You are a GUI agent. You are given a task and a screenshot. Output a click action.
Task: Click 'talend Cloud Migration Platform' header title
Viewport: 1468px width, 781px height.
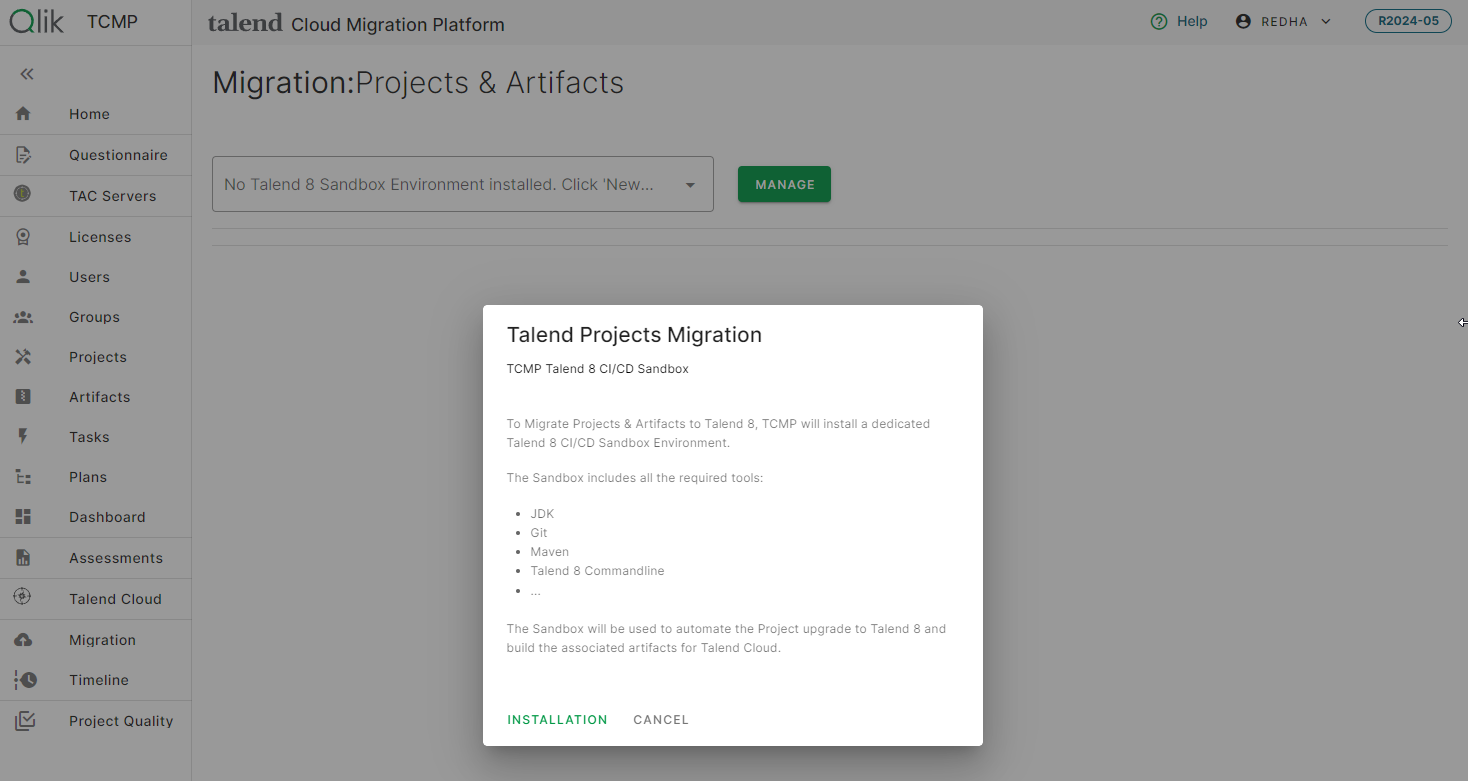356,24
